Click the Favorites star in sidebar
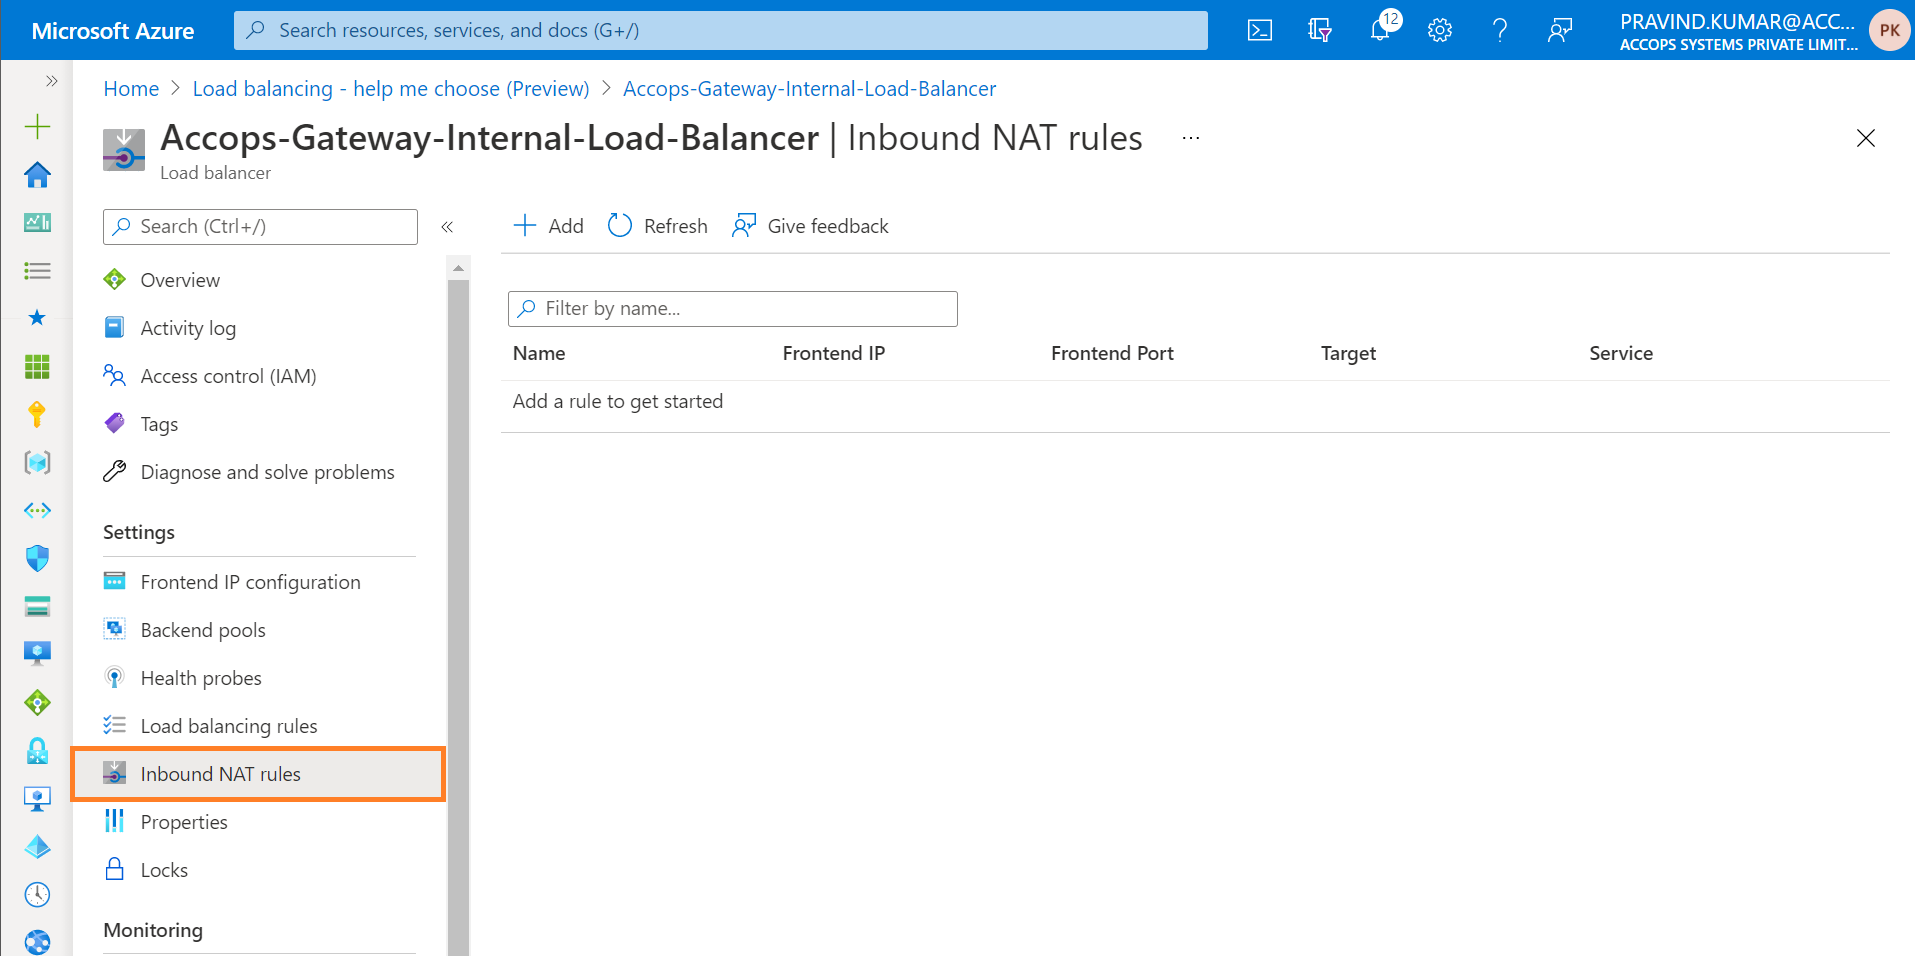The height and width of the screenshot is (956, 1915). (x=37, y=318)
